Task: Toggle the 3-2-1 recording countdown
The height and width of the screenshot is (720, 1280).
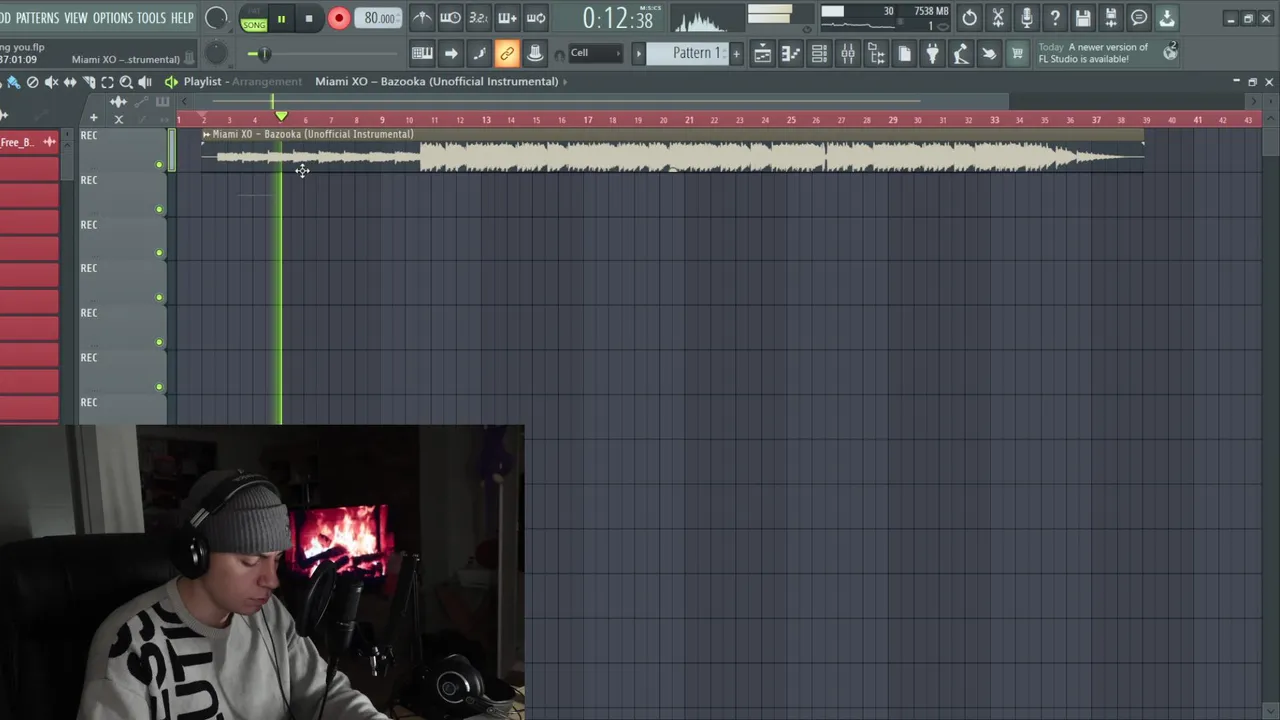Action: (479, 18)
